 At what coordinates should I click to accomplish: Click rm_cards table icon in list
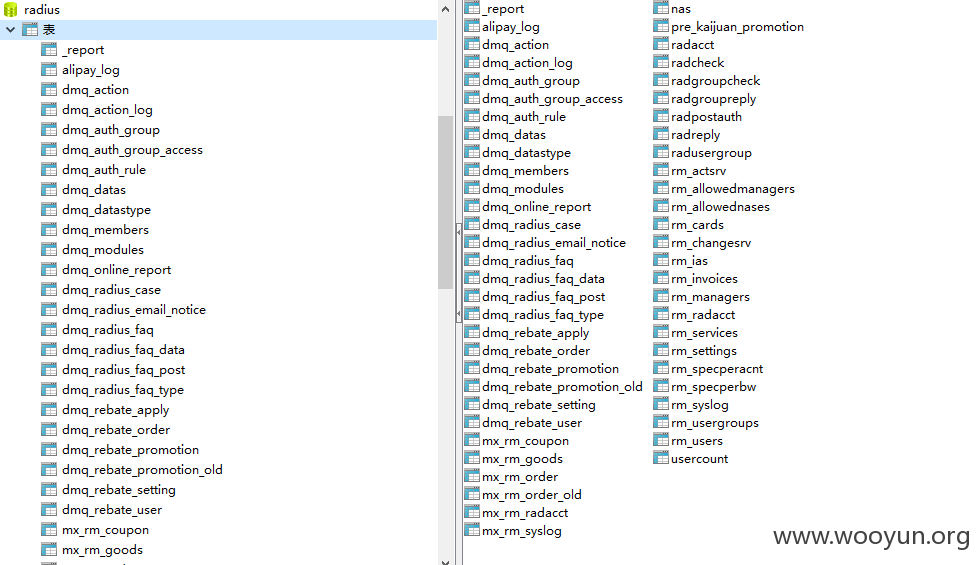coord(661,224)
